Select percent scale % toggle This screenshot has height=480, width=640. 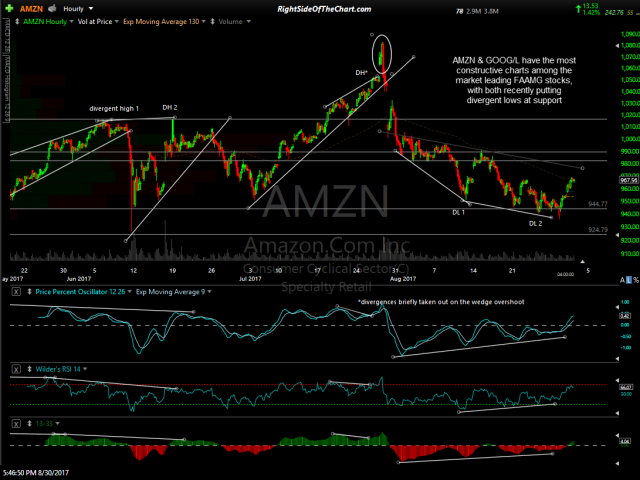pyautogui.click(x=636, y=280)
